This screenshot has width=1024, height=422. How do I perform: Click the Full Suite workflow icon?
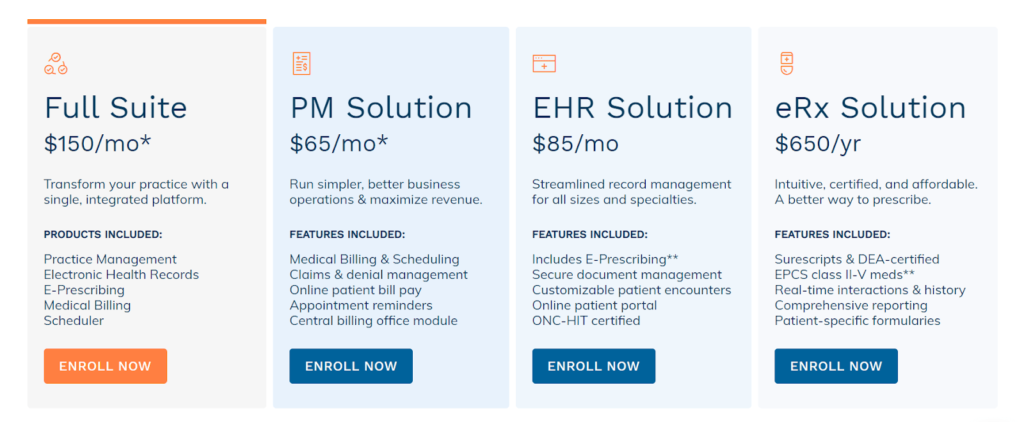click(56, 63)
